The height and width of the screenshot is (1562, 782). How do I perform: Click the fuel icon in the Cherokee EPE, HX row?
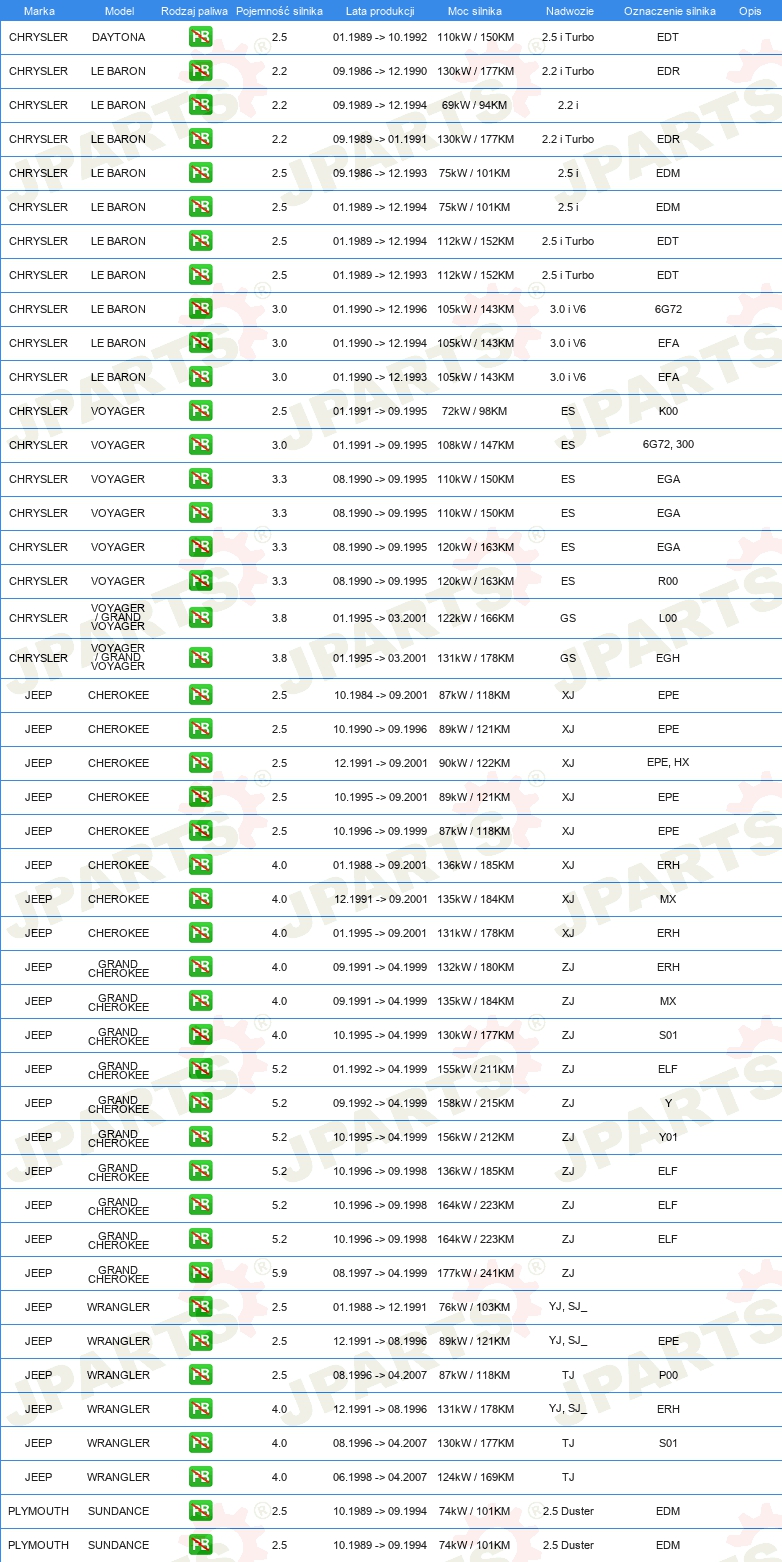click(200, 764)
